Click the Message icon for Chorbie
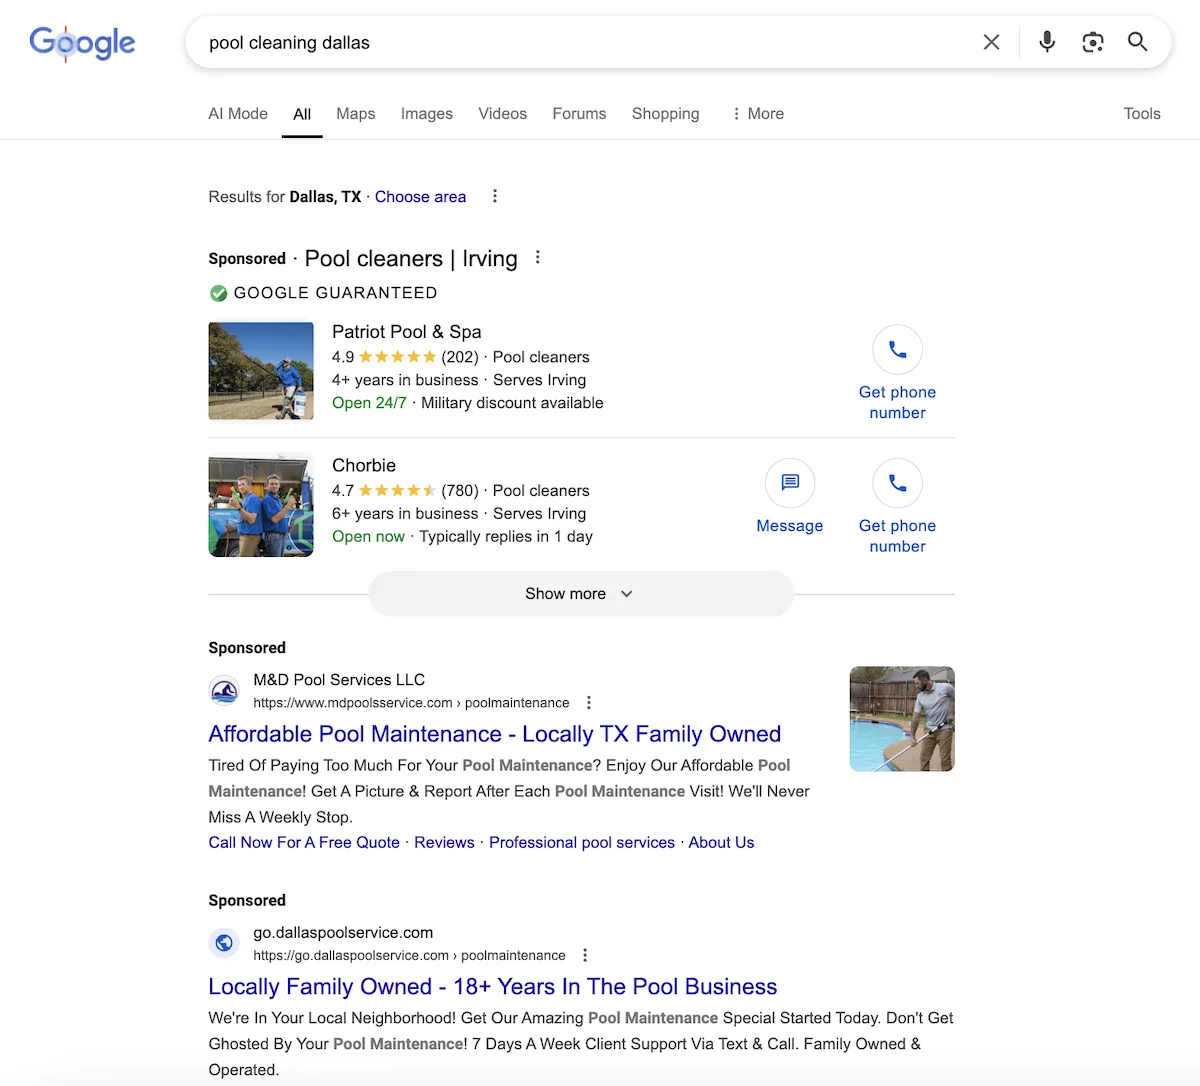Viewport: 1200px width, 1086px height. (790, 484)
